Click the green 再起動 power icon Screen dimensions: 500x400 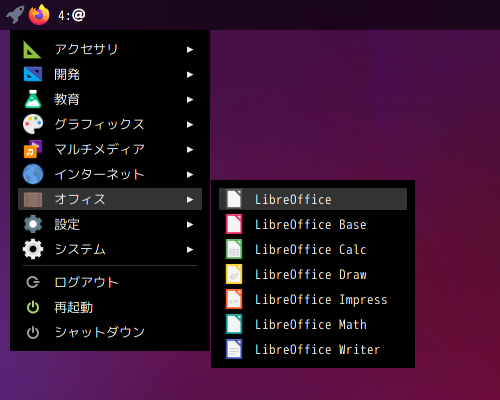pyautogui.click(x=33, y=307)
